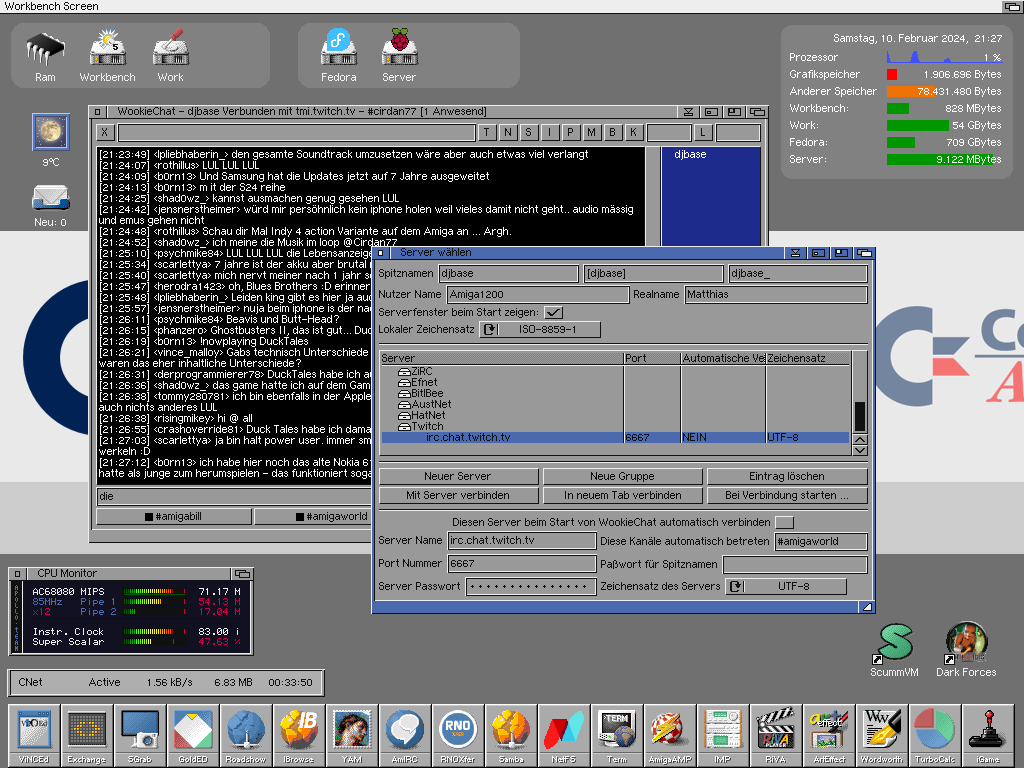Image resolution: width=1024 pixels, height=768 pixels.
Task: Launch YAM from the dock
Action: pyautogui.click(x=351, y=735)
